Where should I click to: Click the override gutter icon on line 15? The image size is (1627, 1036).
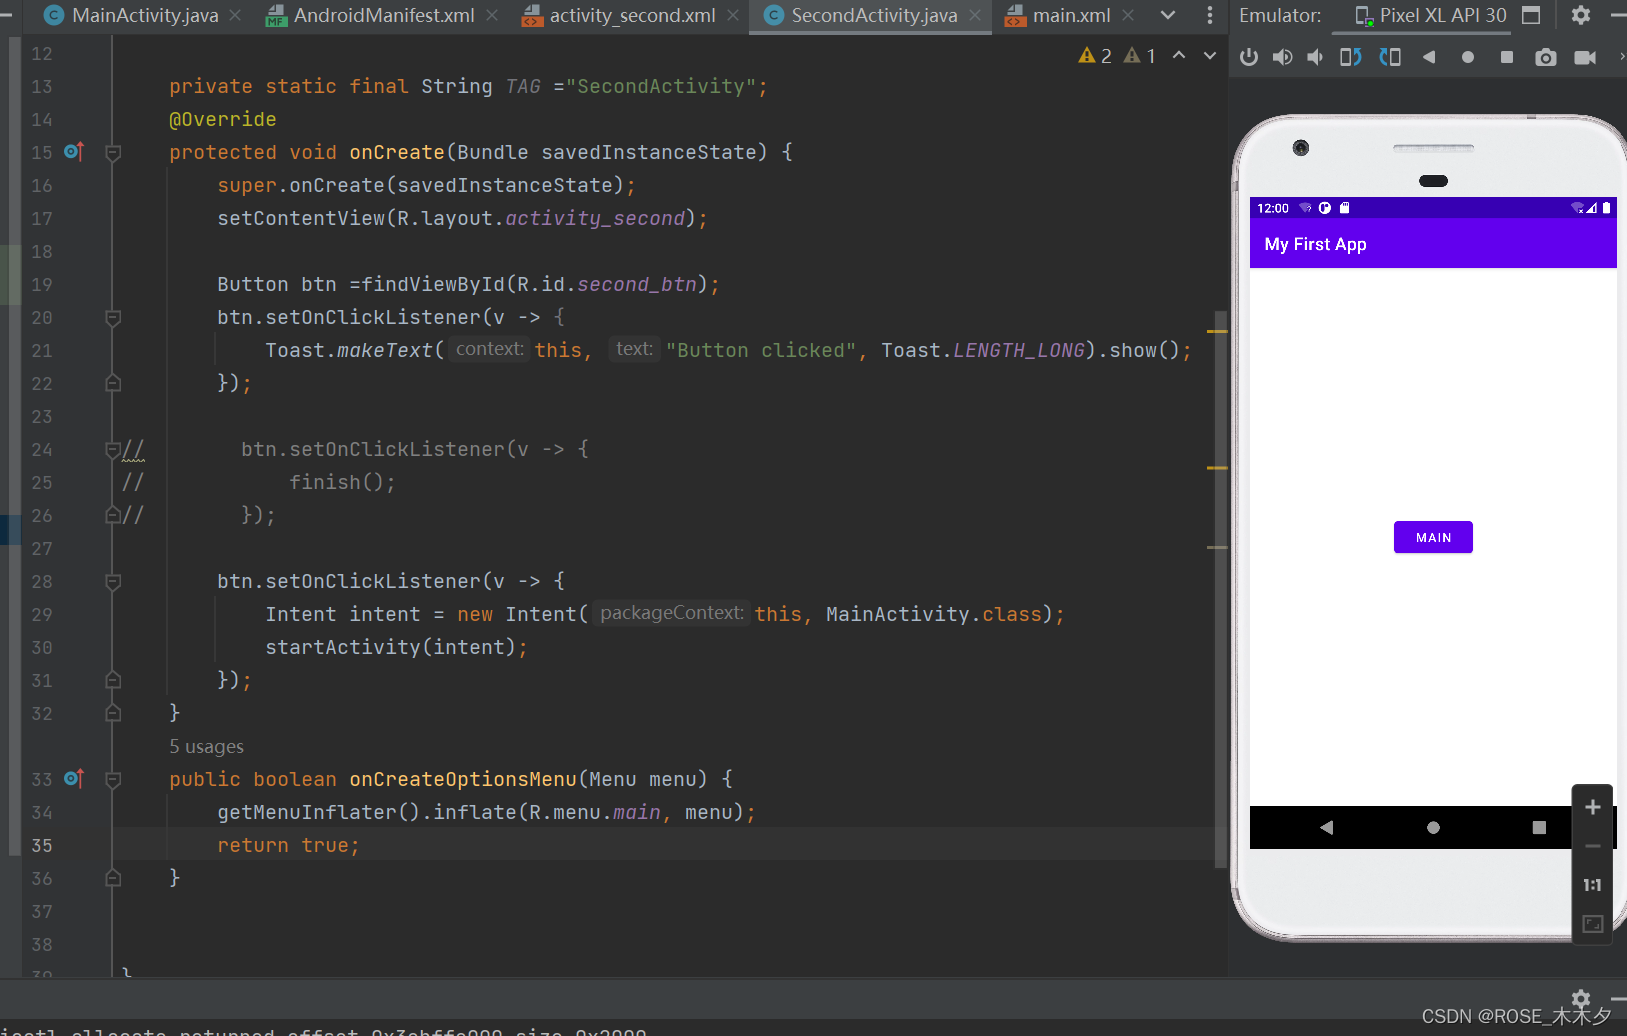74,152
